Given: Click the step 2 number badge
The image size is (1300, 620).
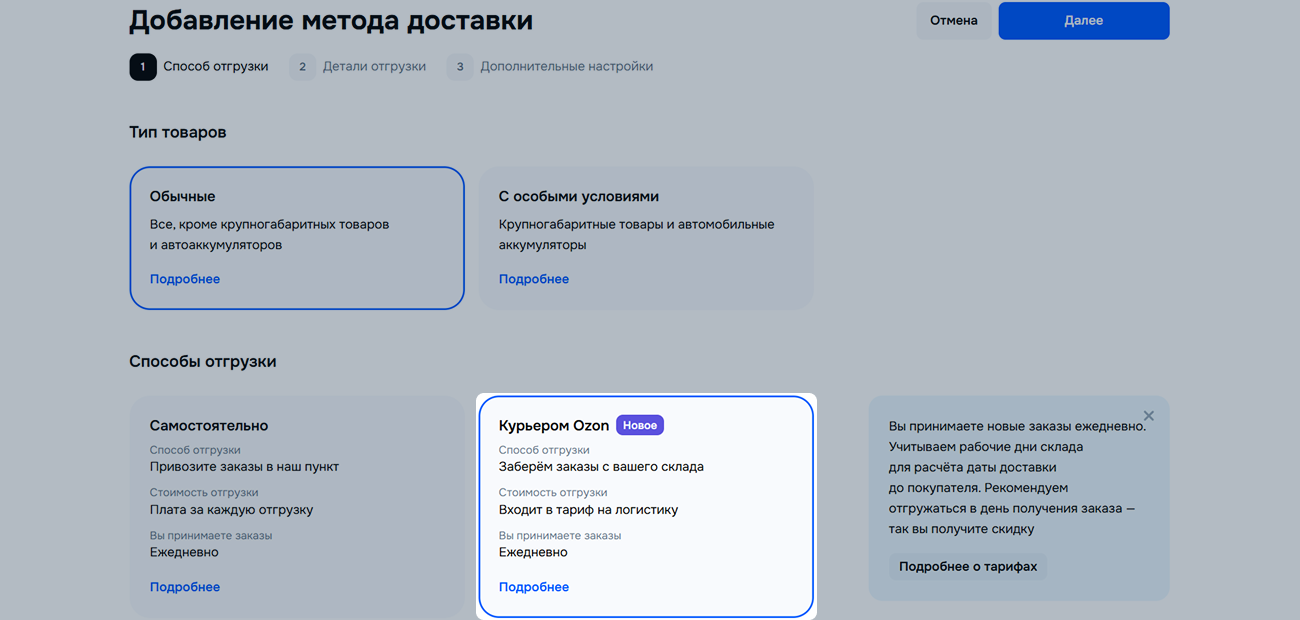Looking at the screenshot, I should (302, 67).
